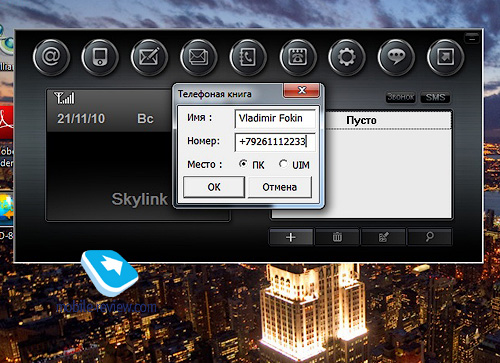Close the Телефоная книга dialog
The height and width of the screenshot is (363, 500).
[x=302, y=90]
